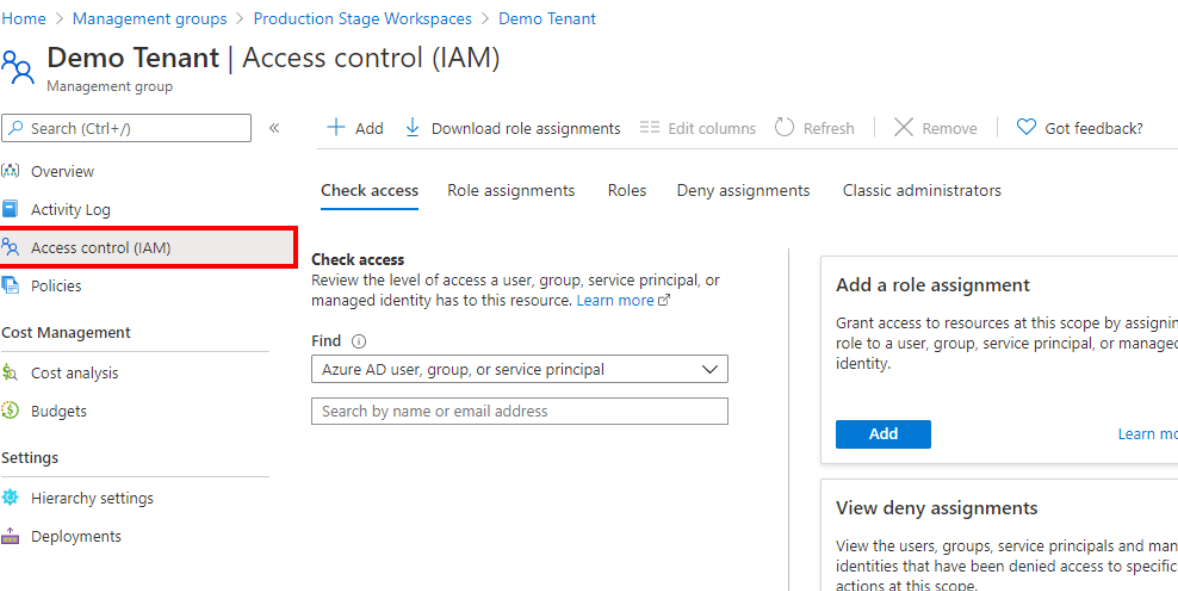This screenshot has height=591, width=1178.
Task: Click the Demo Tenant management group icon
Action: coord(18,67)
